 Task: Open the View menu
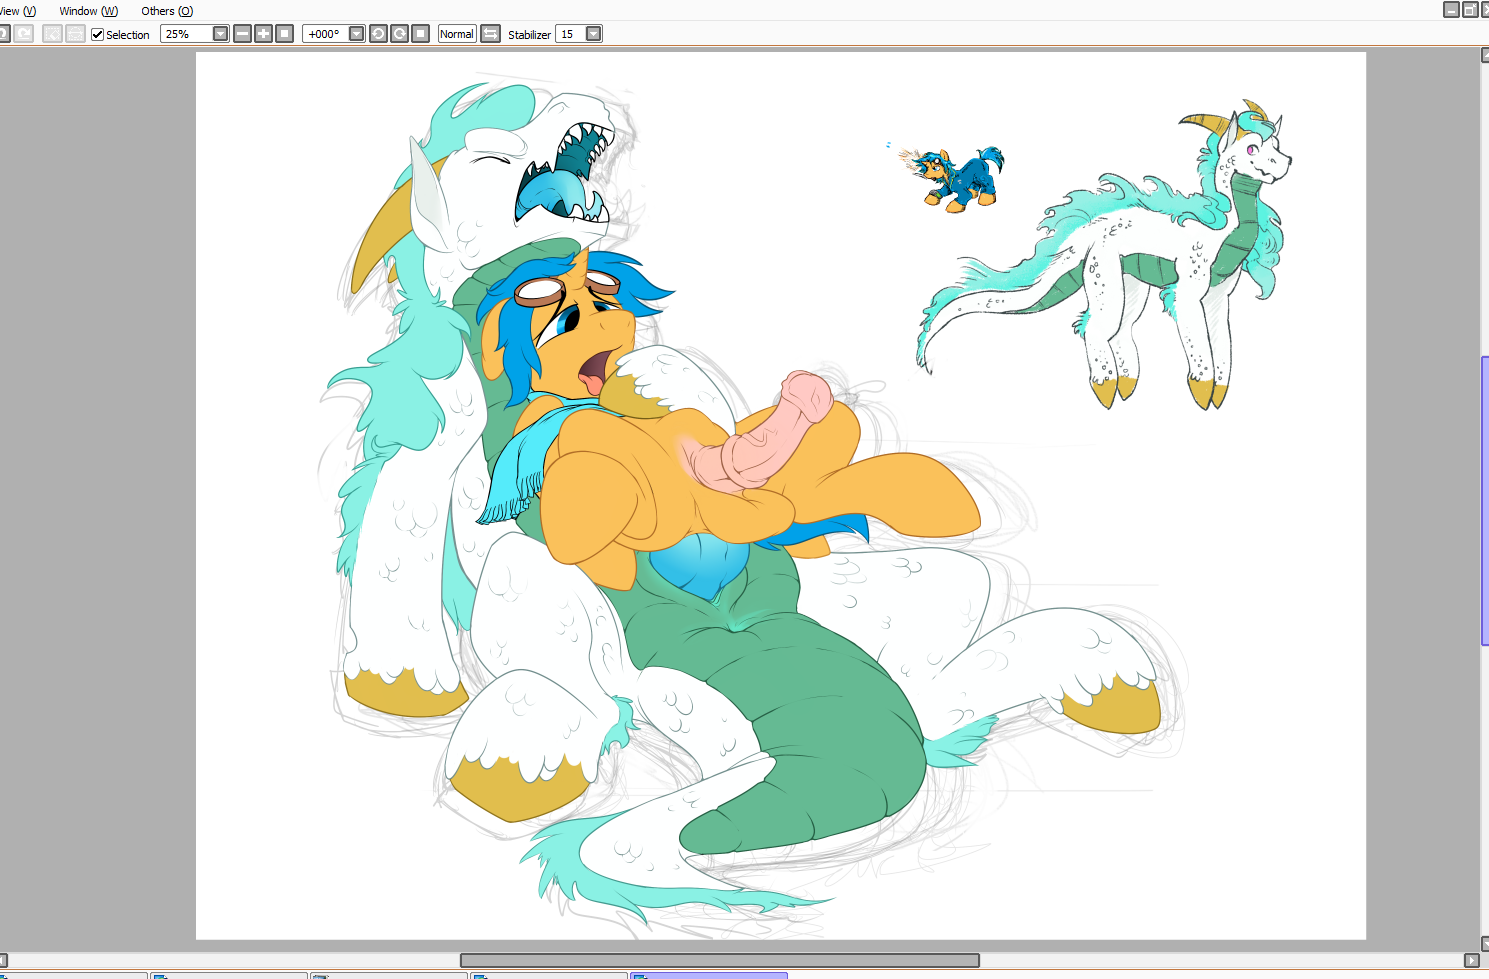click(x=17, y=11)
